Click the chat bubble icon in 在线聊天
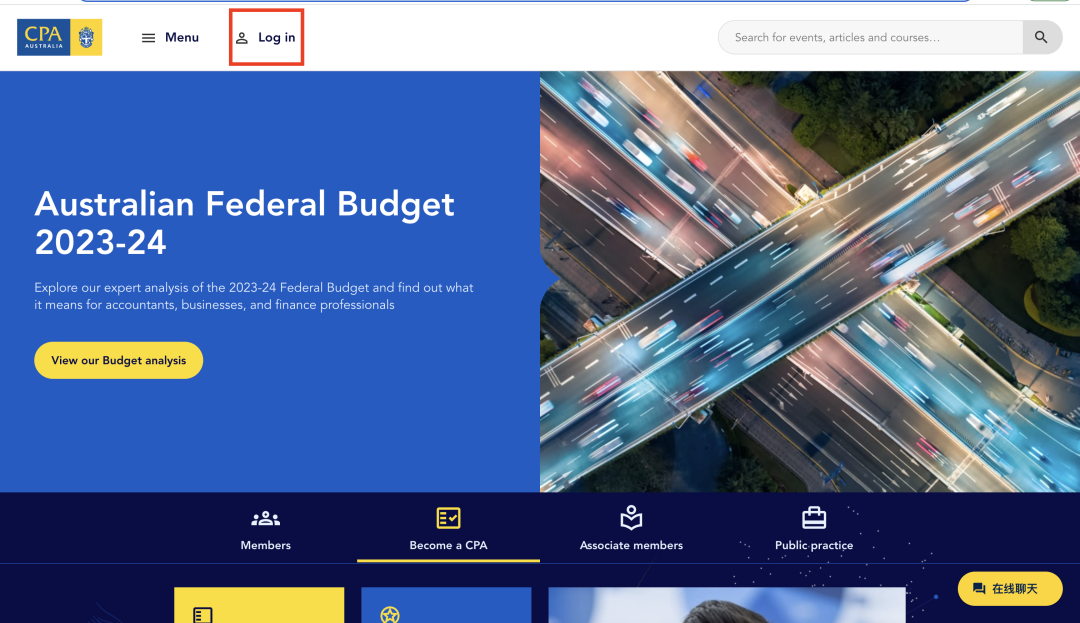 (x=979, y=589)
